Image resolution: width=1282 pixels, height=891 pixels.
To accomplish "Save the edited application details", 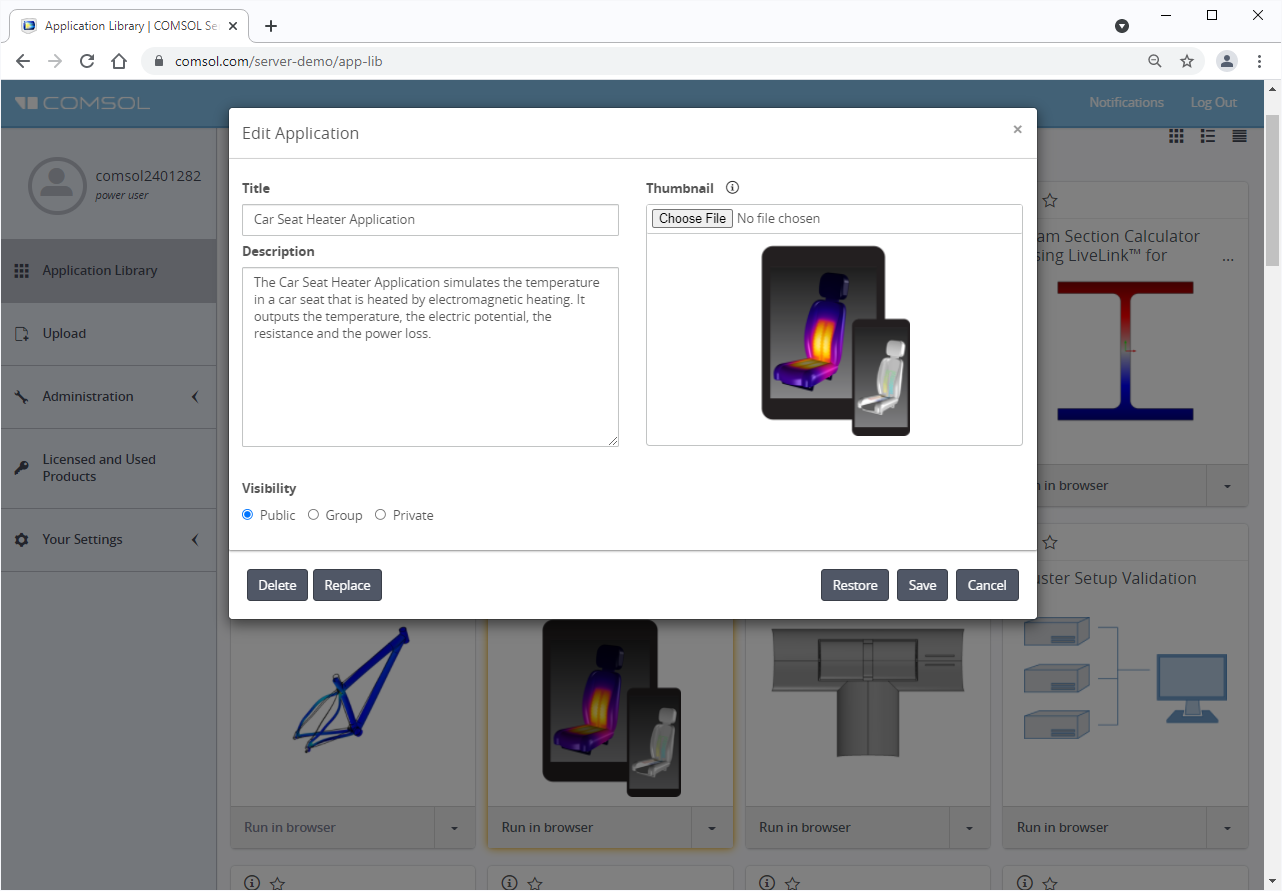I will [x=922, y=585].
